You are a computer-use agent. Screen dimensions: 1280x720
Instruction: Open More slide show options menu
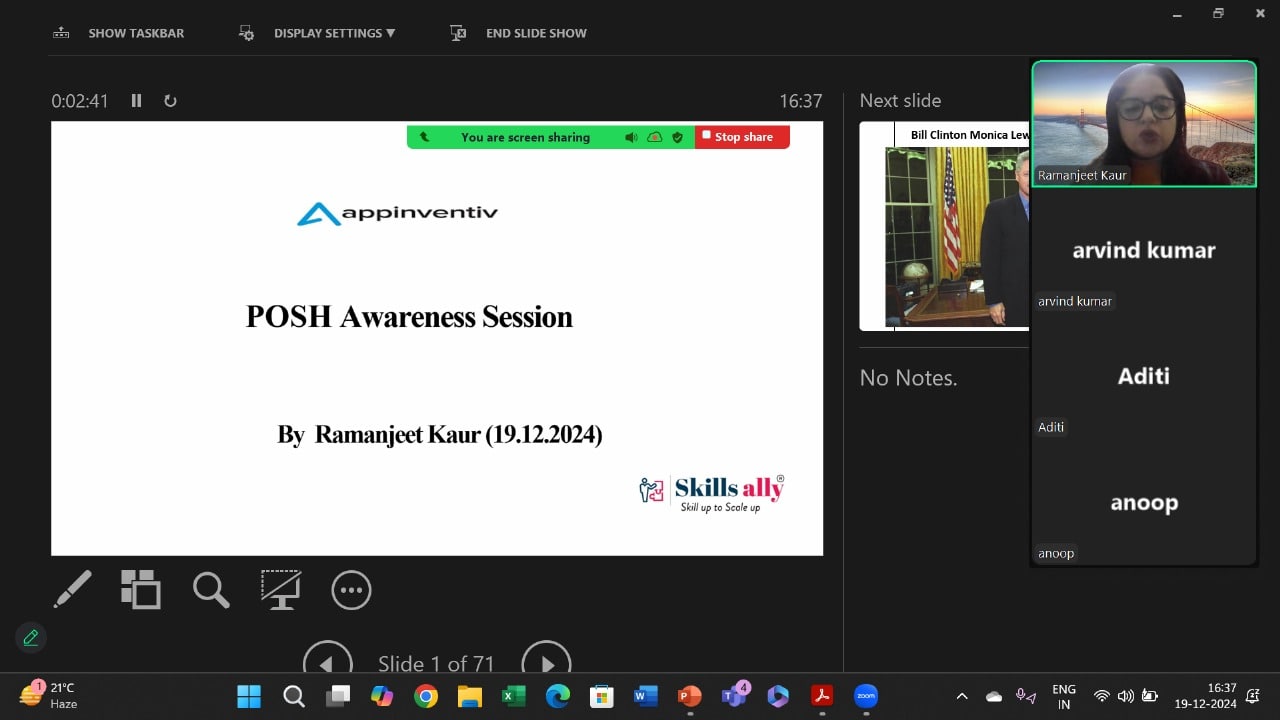(351, 591)
